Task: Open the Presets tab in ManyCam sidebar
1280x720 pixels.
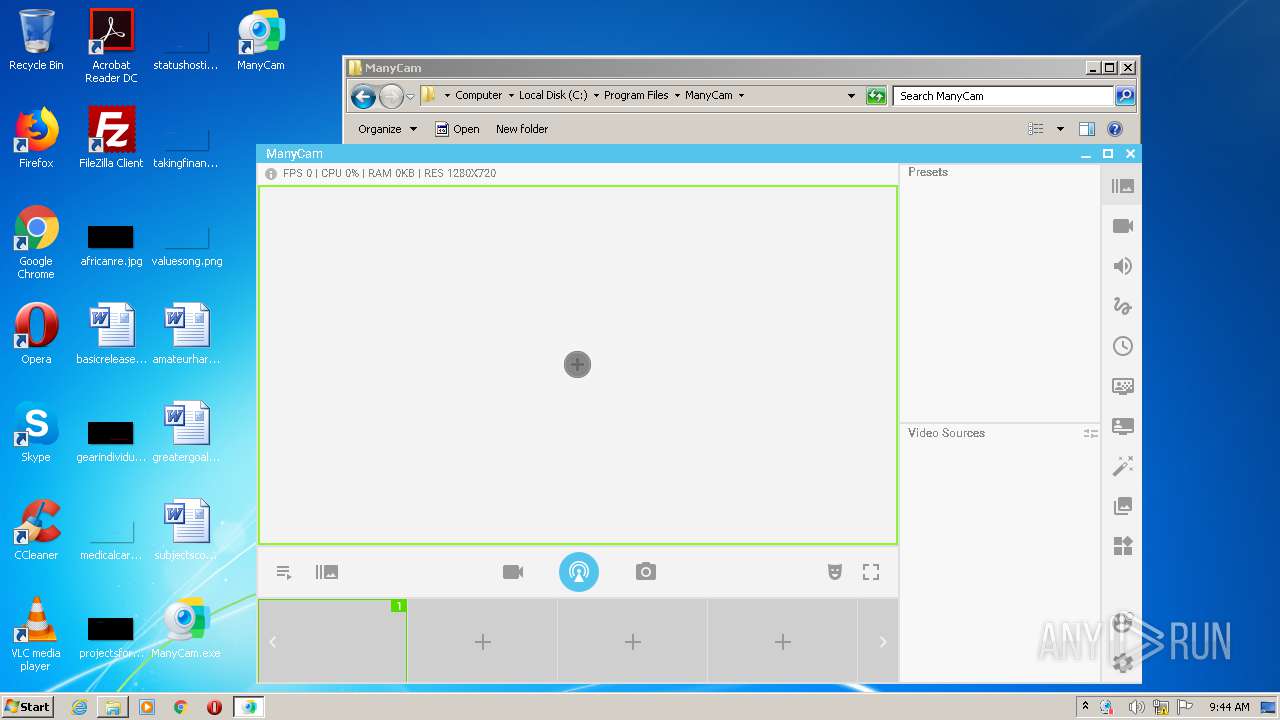Action: tap(1122, 186)
